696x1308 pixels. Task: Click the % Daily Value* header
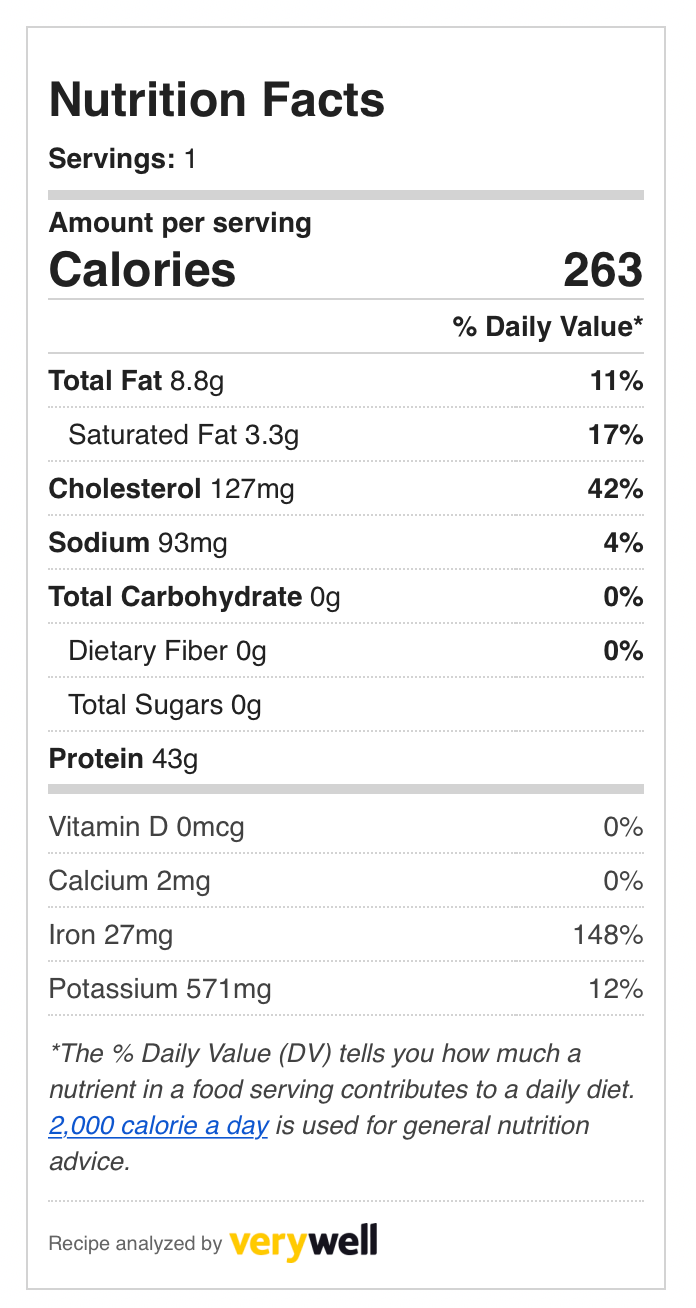[547, 327]
